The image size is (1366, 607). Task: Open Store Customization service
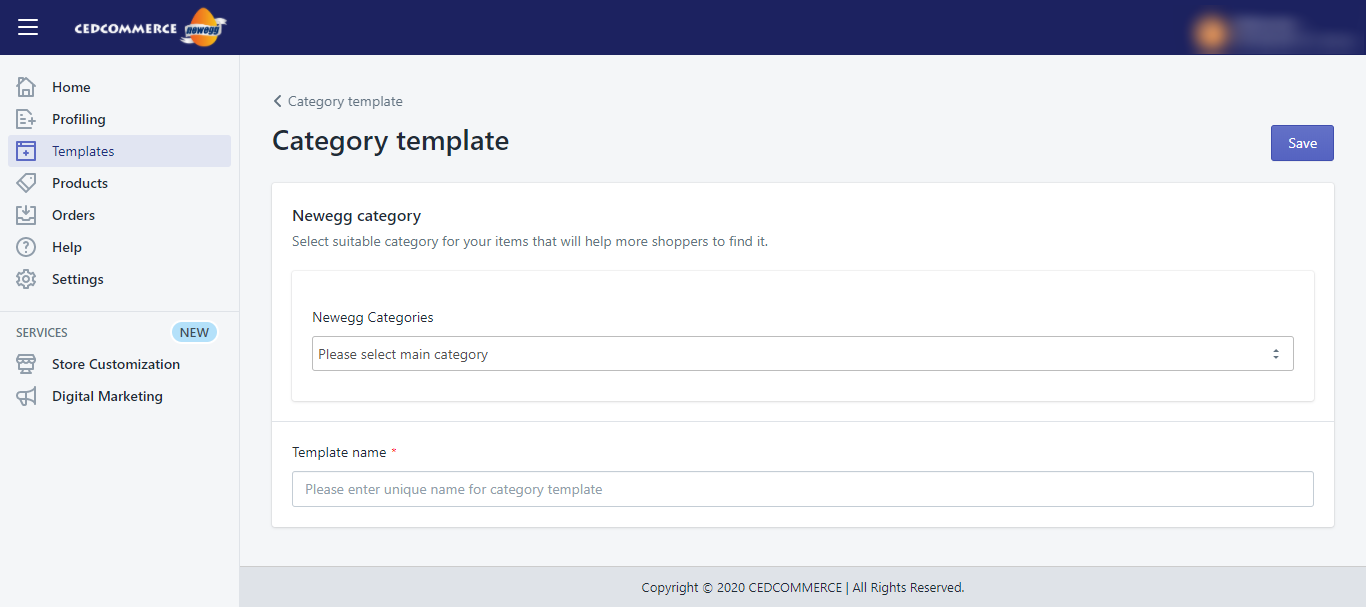[120, 364]
